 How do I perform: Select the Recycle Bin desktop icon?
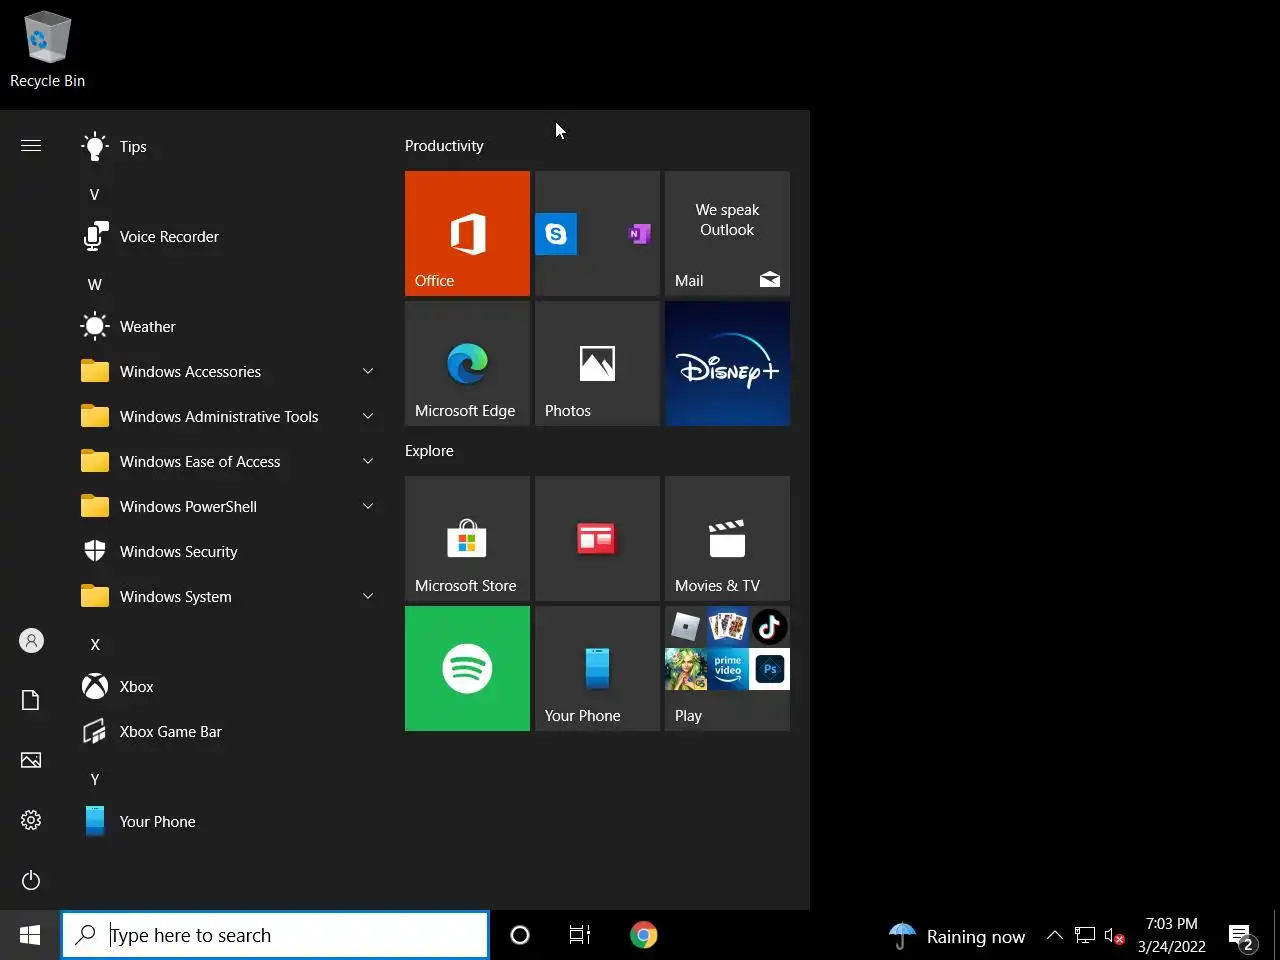click(47, 50)
